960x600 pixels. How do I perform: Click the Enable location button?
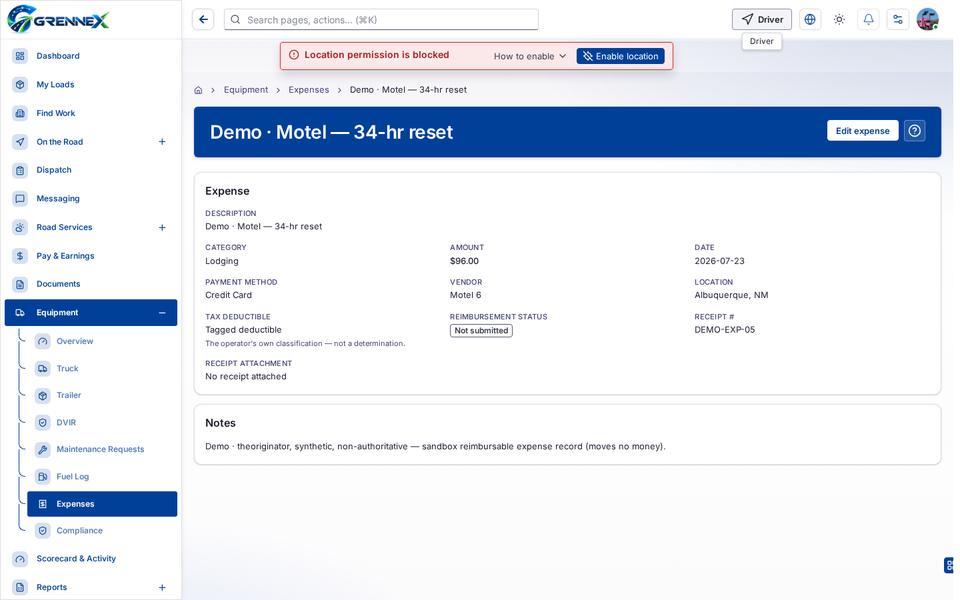(620, 56)
